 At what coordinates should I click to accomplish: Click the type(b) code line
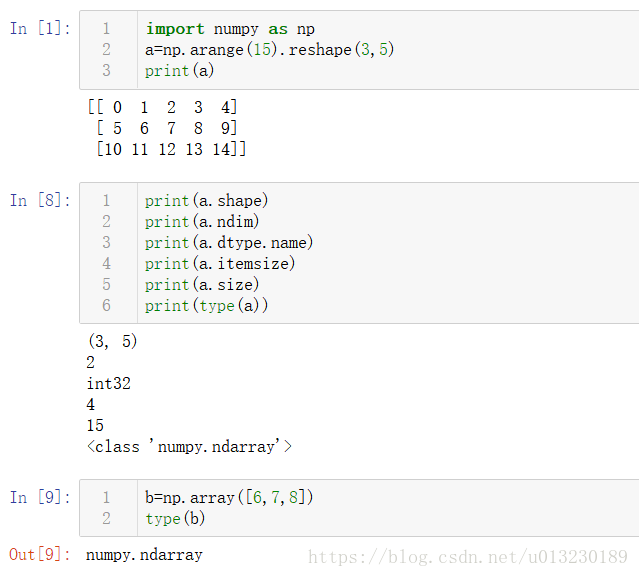(175, 519)
